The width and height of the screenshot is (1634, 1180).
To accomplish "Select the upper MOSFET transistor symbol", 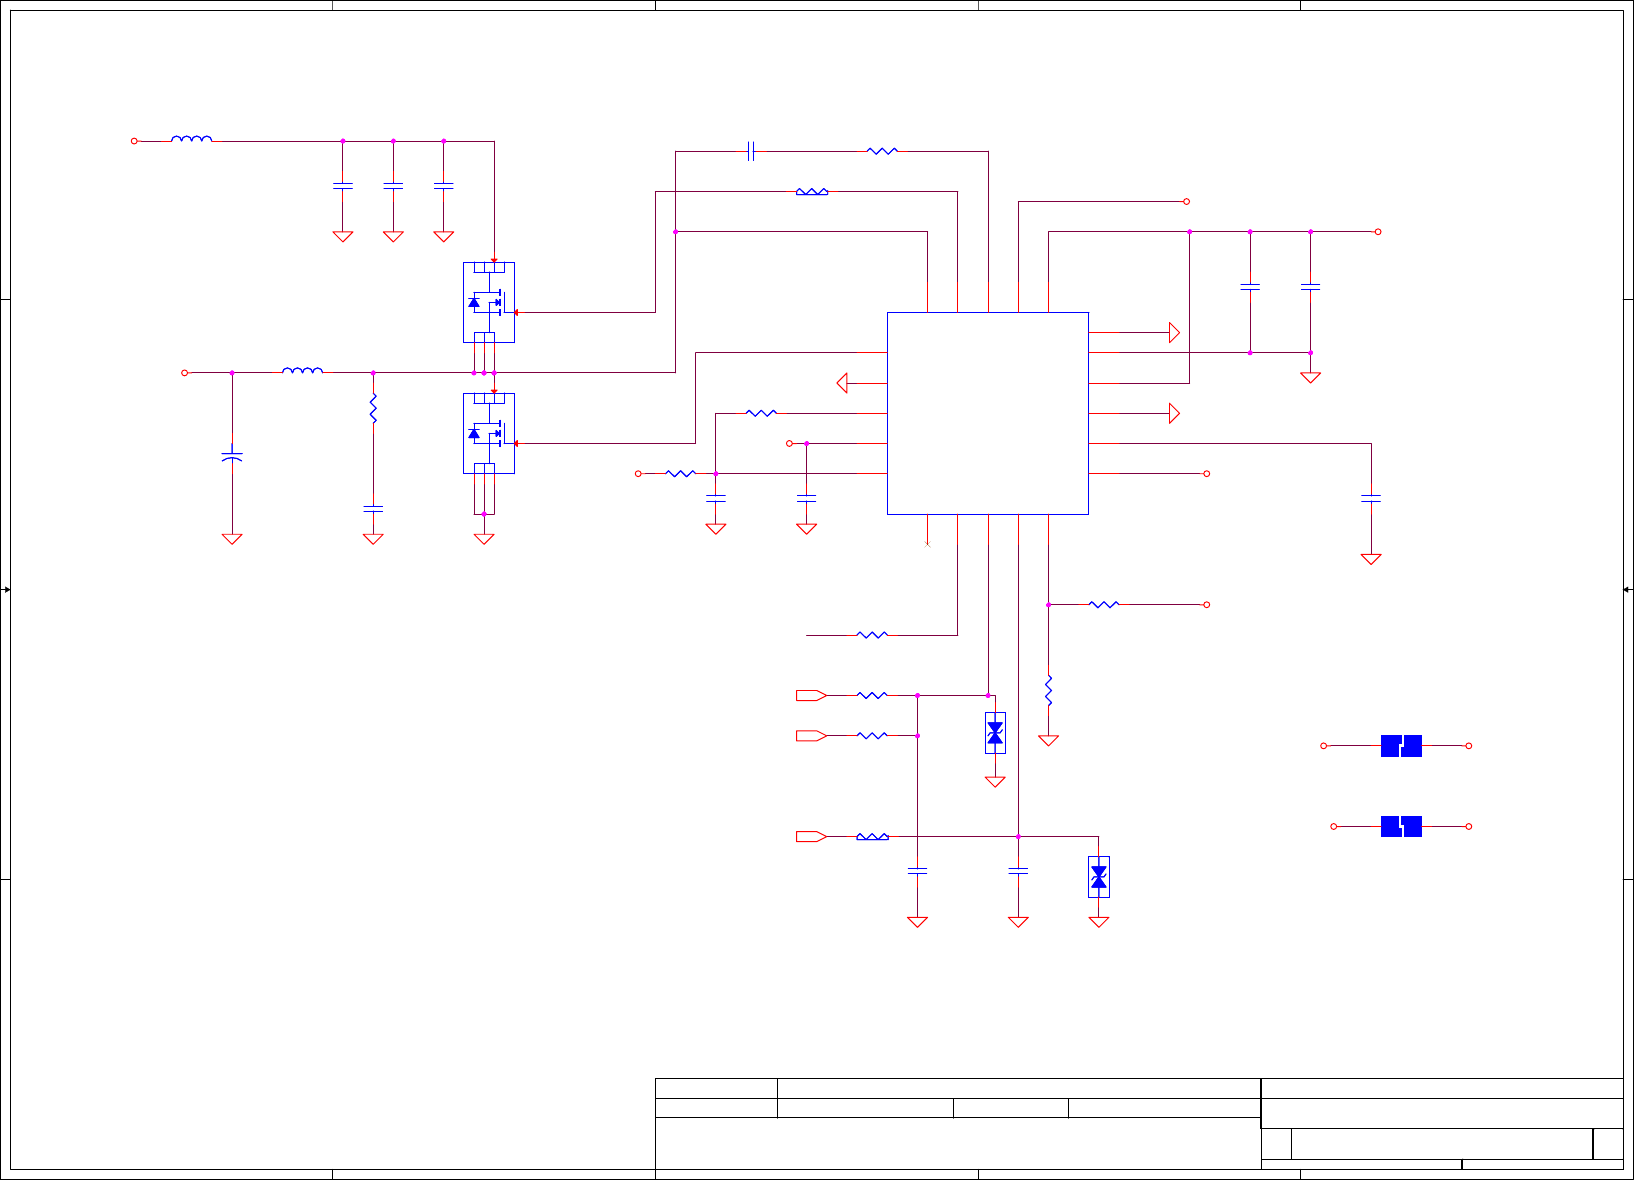I will pyautogui.click(x=489, y=302).
